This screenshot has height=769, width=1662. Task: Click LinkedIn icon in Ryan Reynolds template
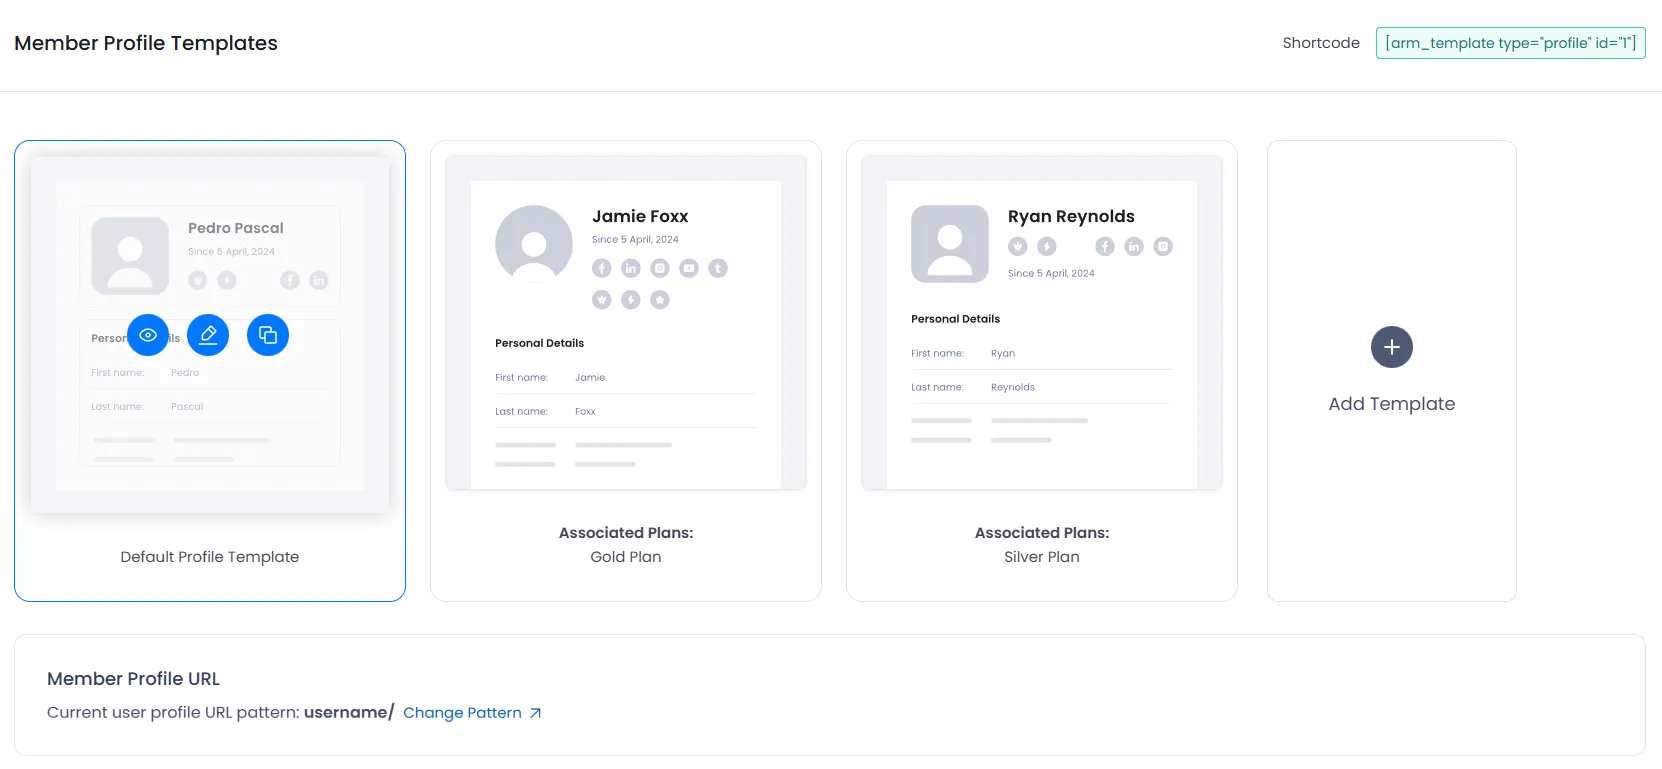[1134, 246]
